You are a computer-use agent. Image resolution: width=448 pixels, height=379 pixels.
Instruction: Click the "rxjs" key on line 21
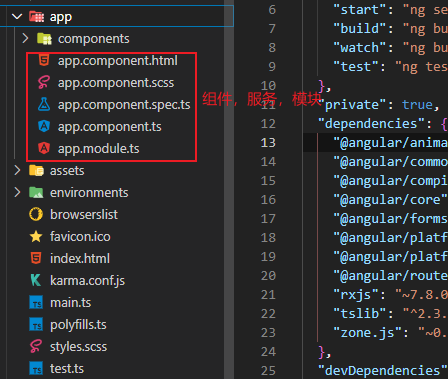356,295
